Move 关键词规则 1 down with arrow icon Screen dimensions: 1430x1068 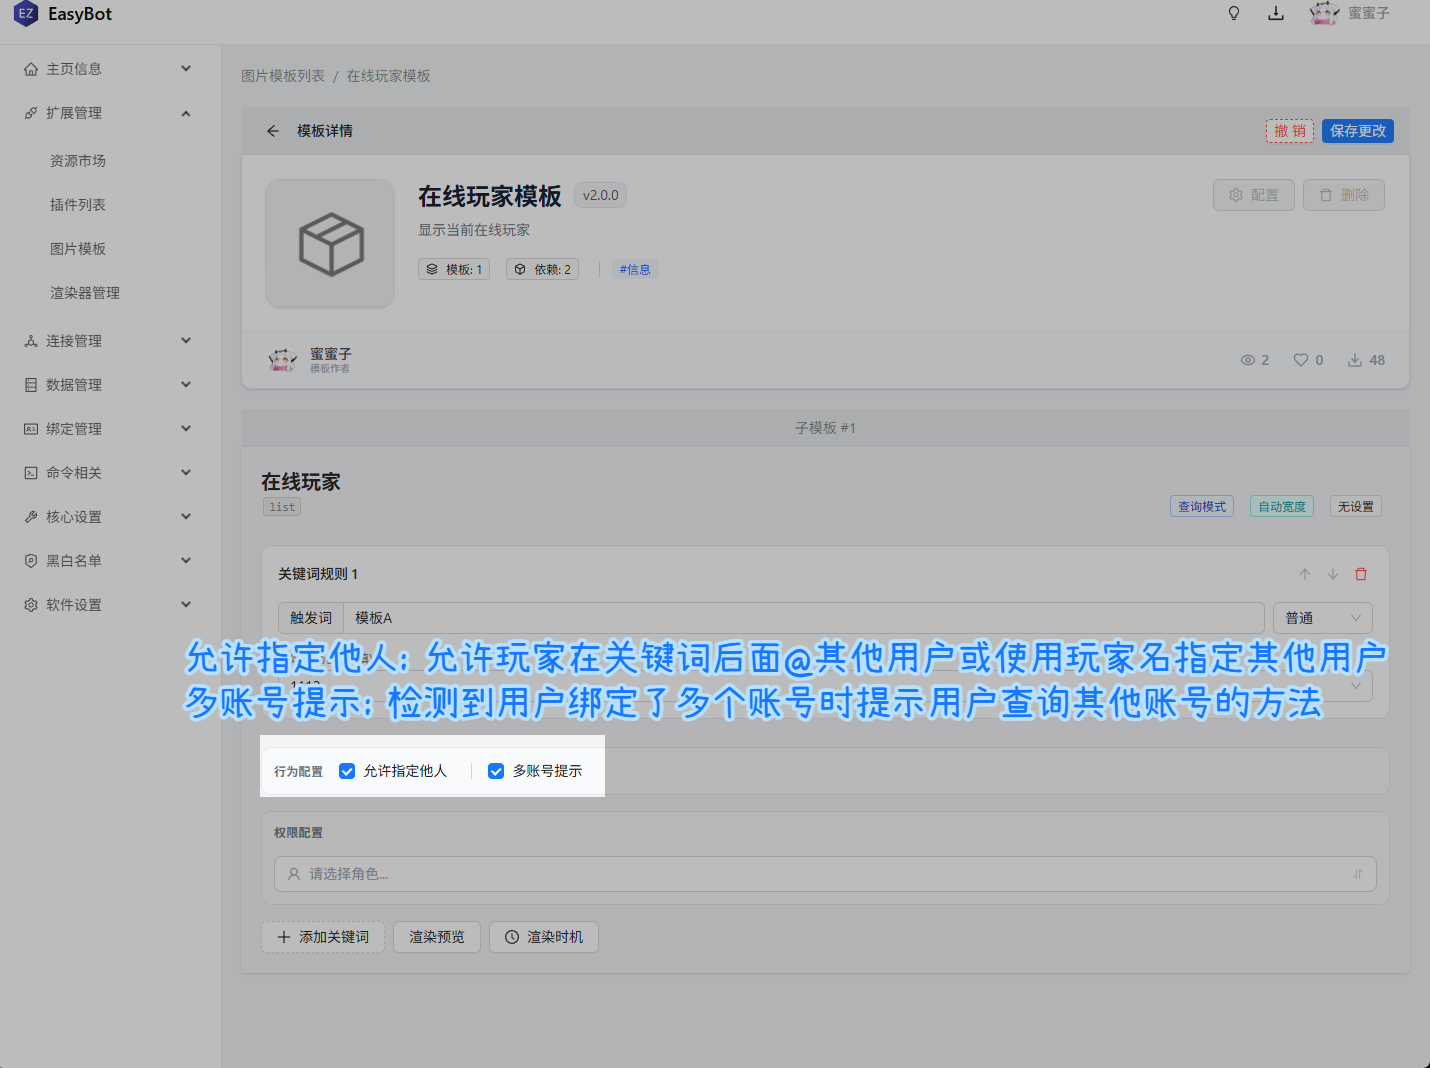[1332, 574]
